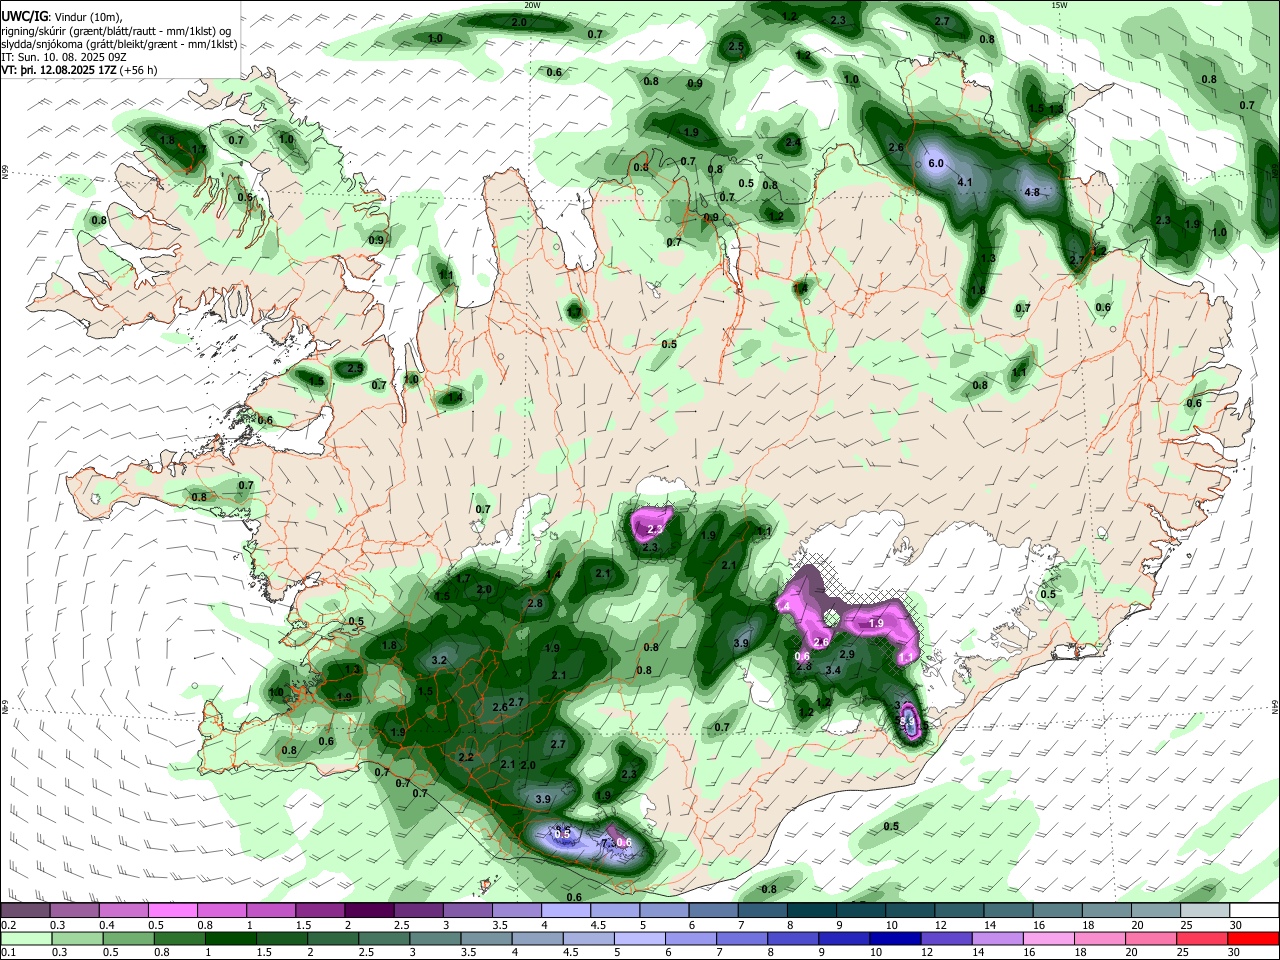The height and width of the screenshot is (960, 1280).
Task: Click the dark teal 8 swatch in the upper legend row
Action: click(x=811, y=910)
